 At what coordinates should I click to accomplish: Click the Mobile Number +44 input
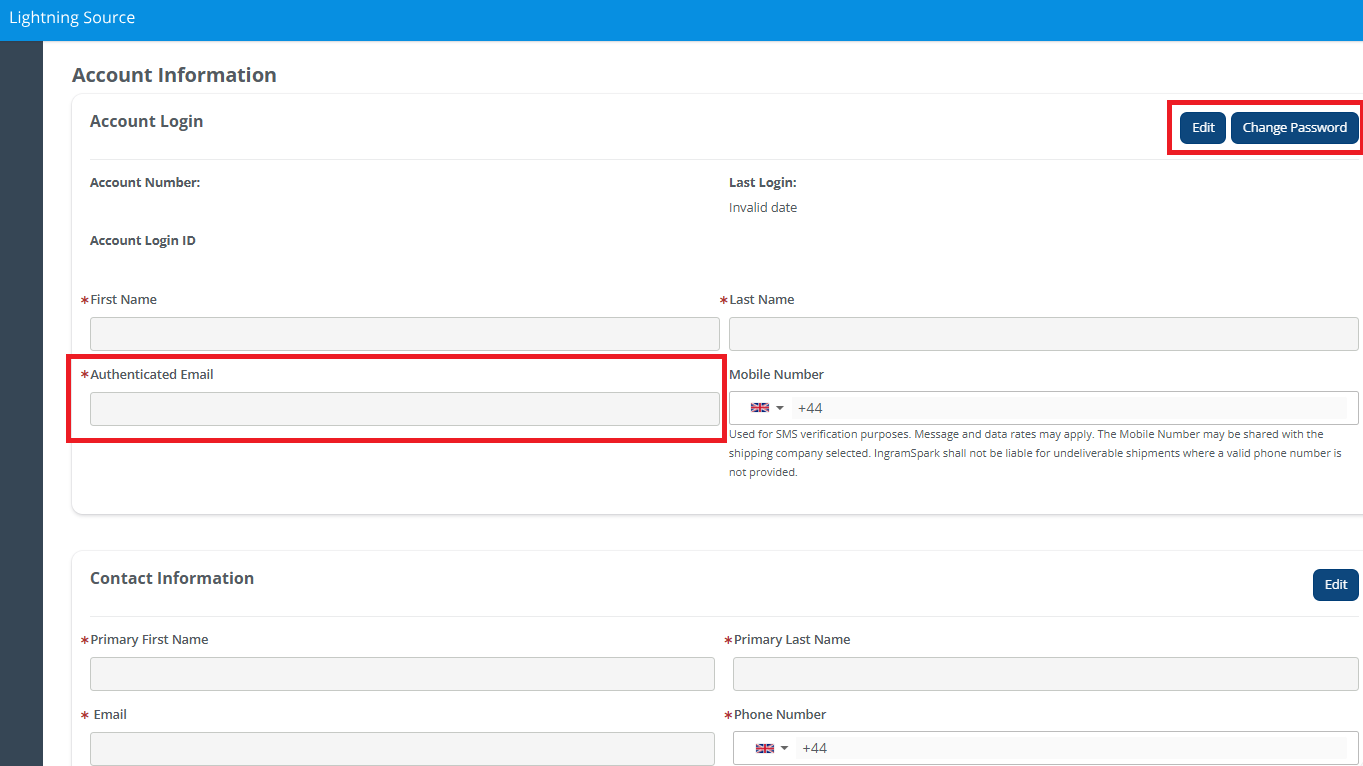[x=1070, y=408]
